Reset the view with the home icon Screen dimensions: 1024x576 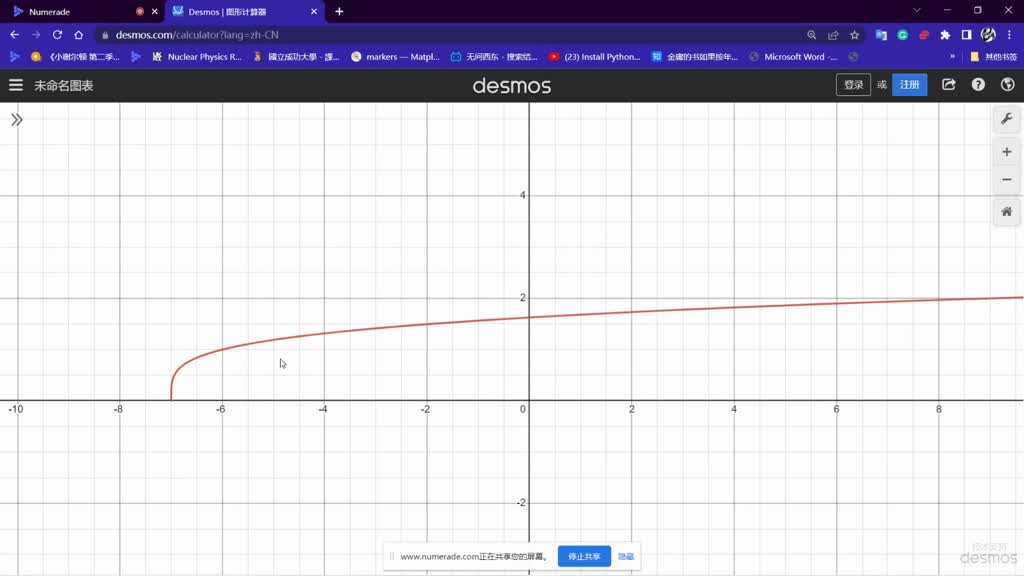point(1006,212)
